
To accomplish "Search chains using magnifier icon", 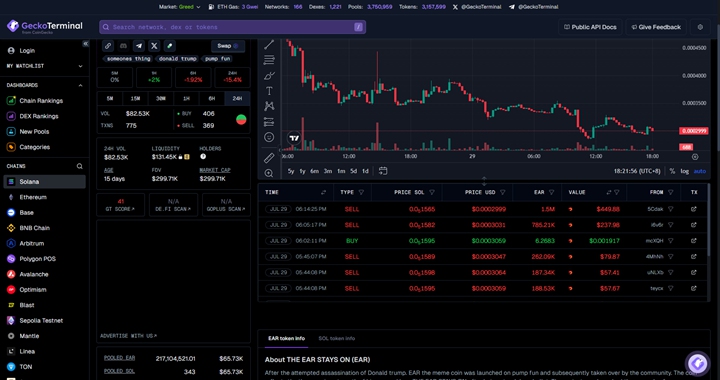I will click(79, 166).
